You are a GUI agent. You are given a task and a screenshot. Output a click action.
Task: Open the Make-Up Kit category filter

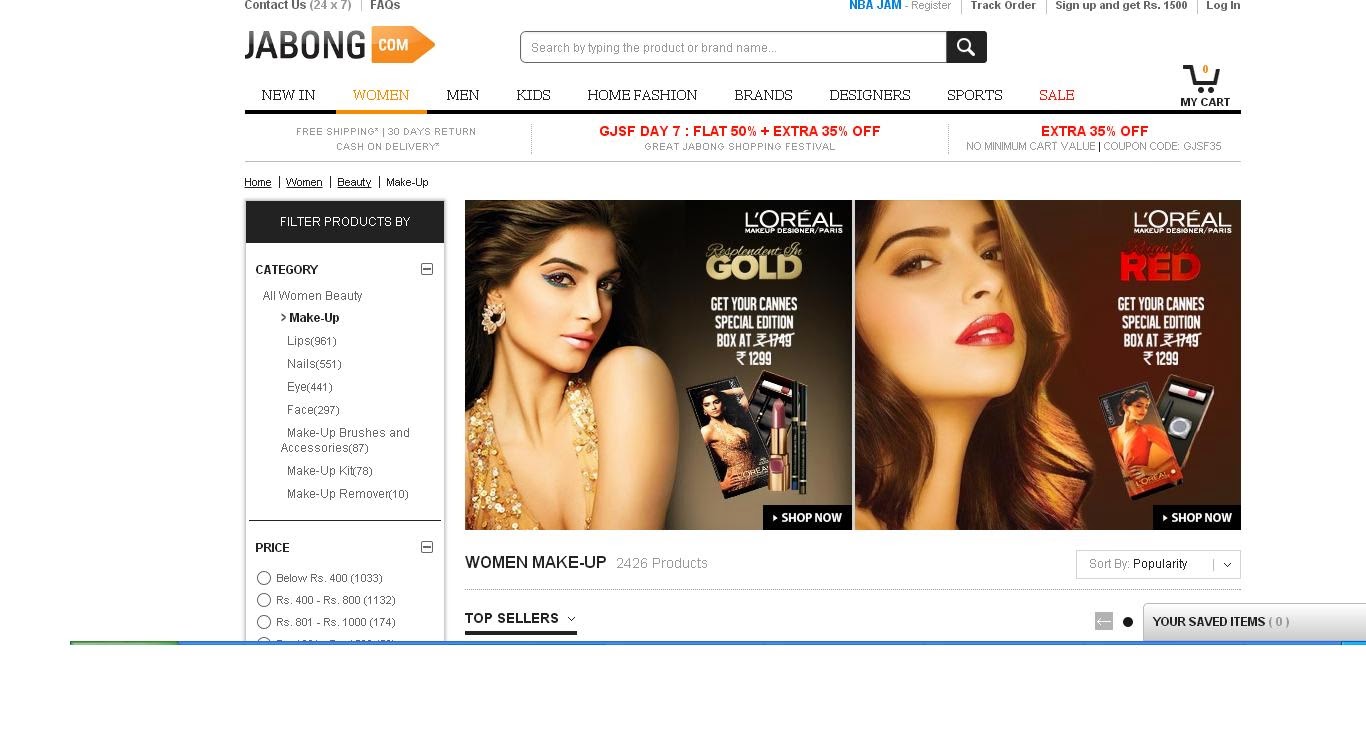[x=329, y=471]
